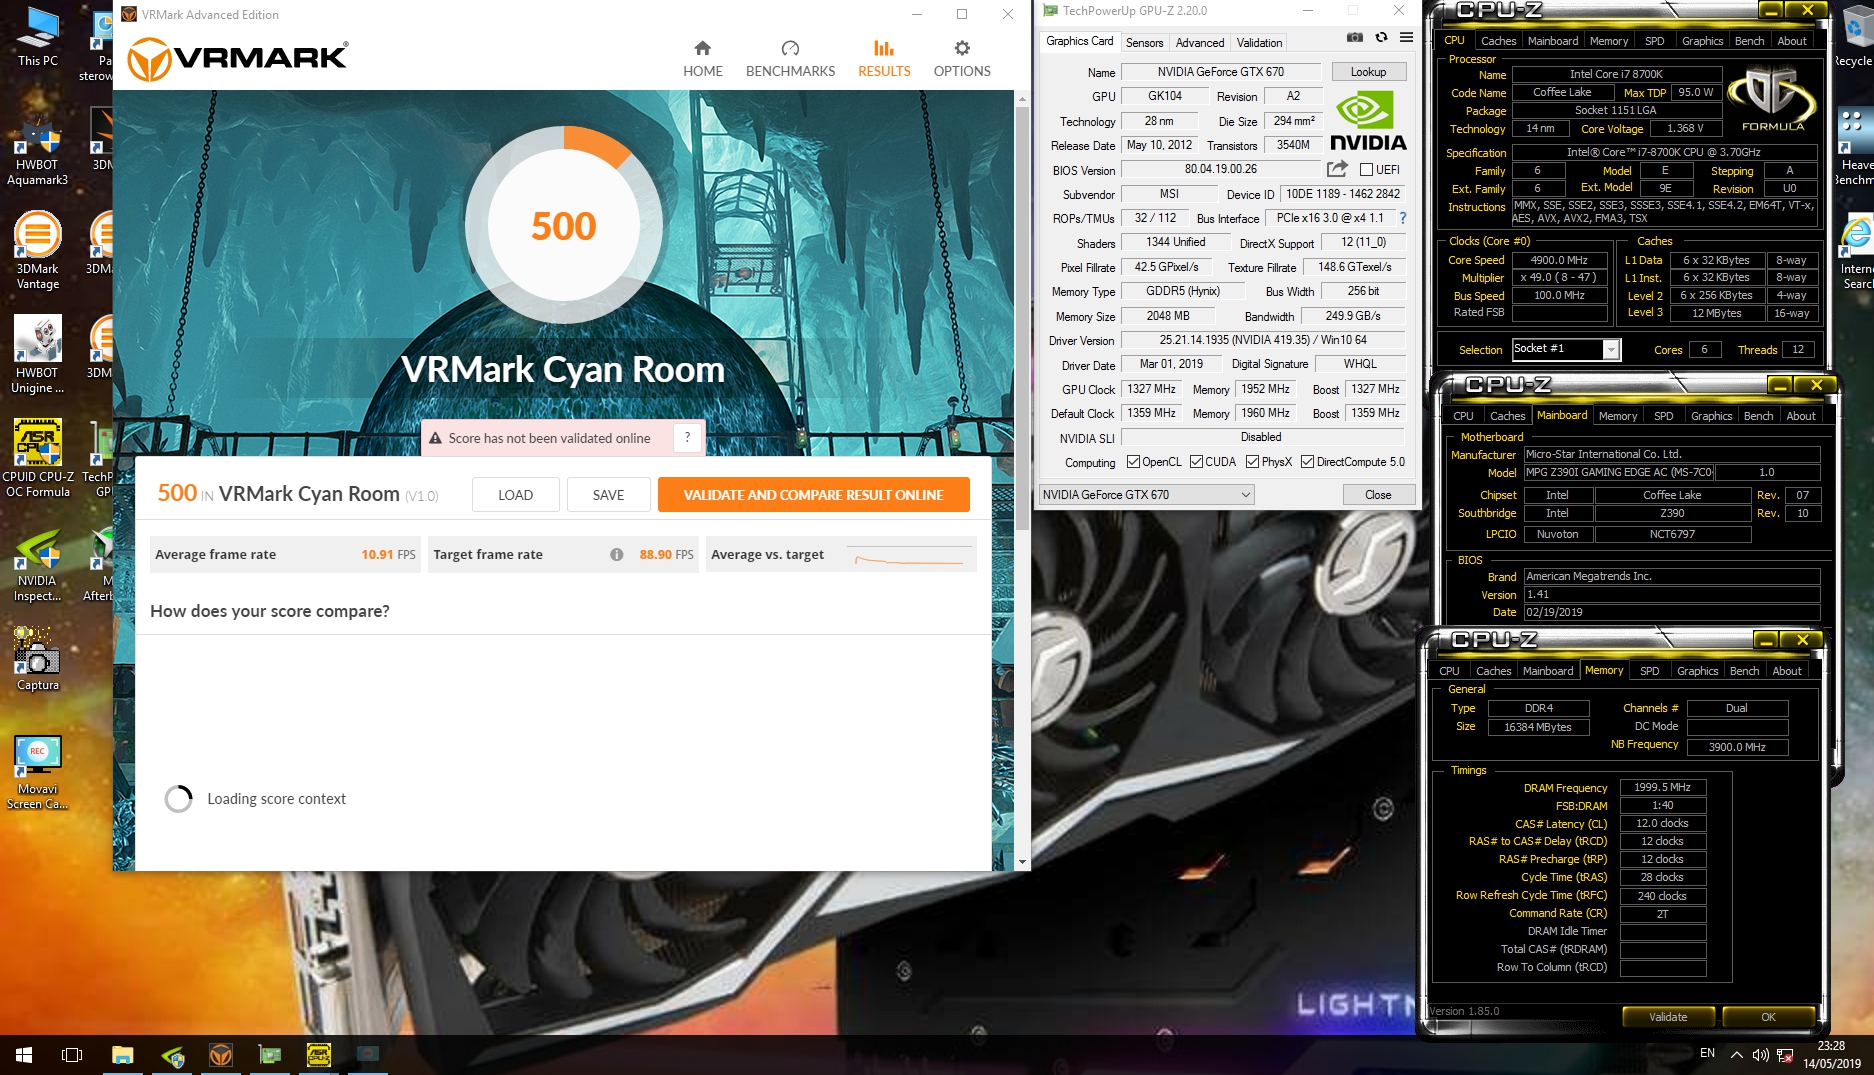Image resolution: width=1874 pixels, height=1075 pixels.
Task: Click the Close button in GPU-Z
Action: click(1377, 495)
